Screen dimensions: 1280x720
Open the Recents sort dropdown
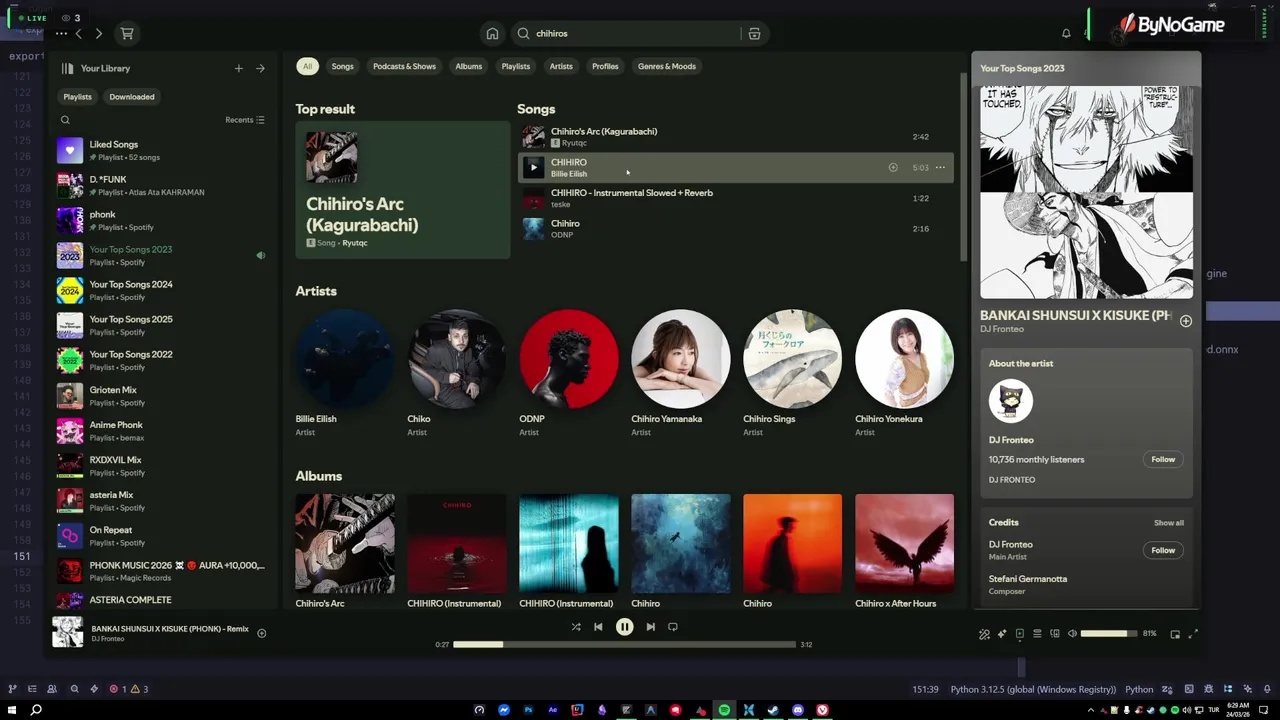245,120
